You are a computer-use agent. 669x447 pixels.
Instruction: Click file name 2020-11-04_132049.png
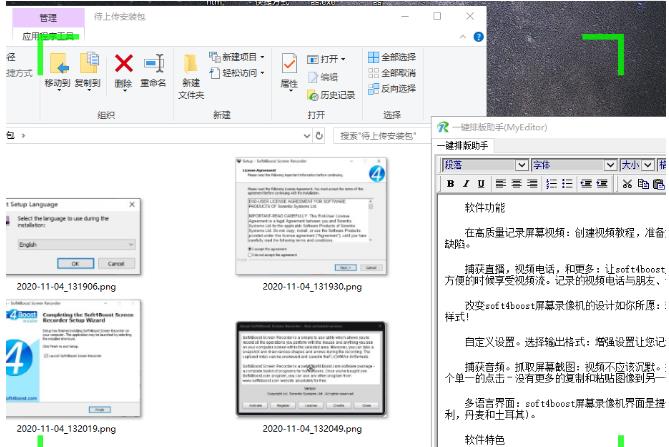(312, 429)
